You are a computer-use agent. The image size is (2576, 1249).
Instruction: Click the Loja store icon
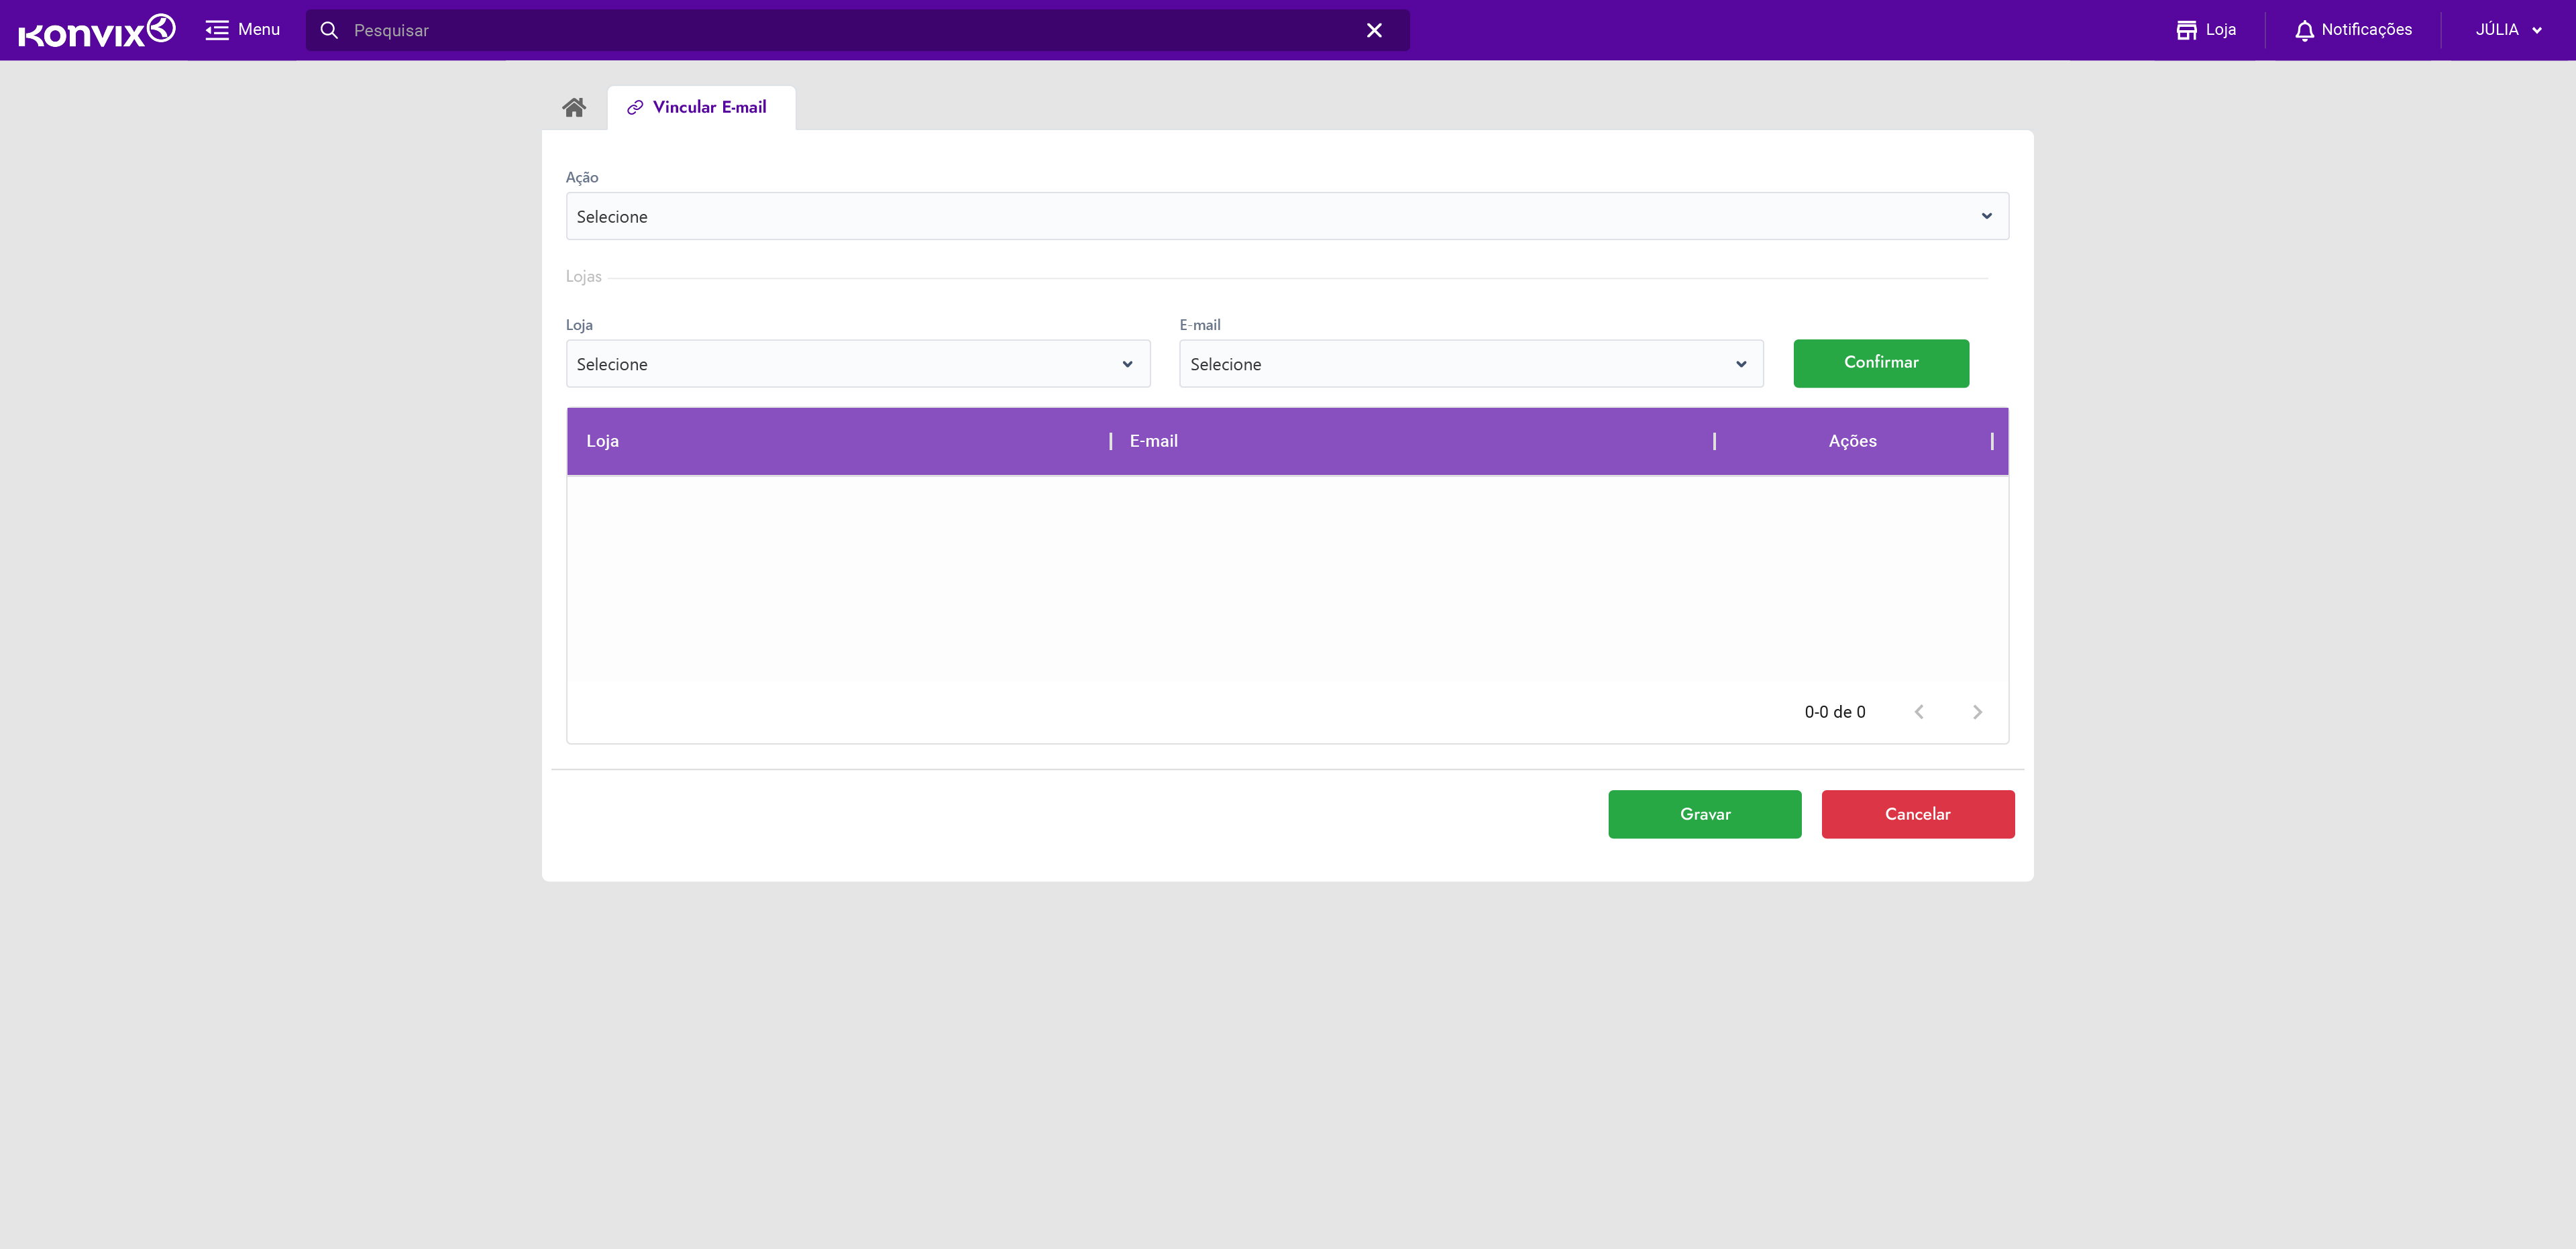(x=2186, y=30)
